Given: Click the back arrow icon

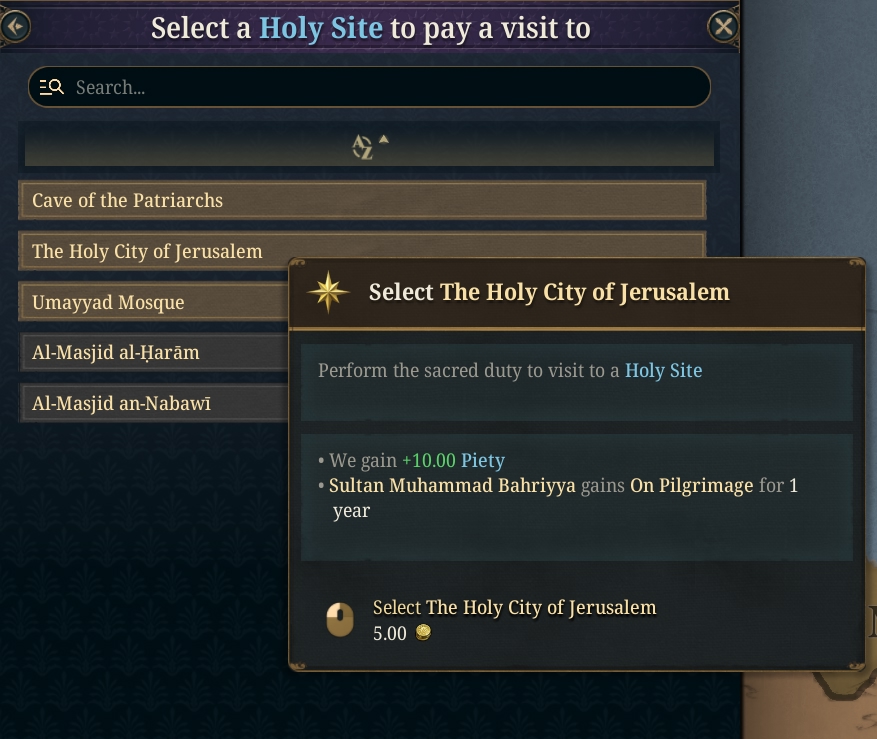Looking at the screenshot, I should [x=15, y=26].
